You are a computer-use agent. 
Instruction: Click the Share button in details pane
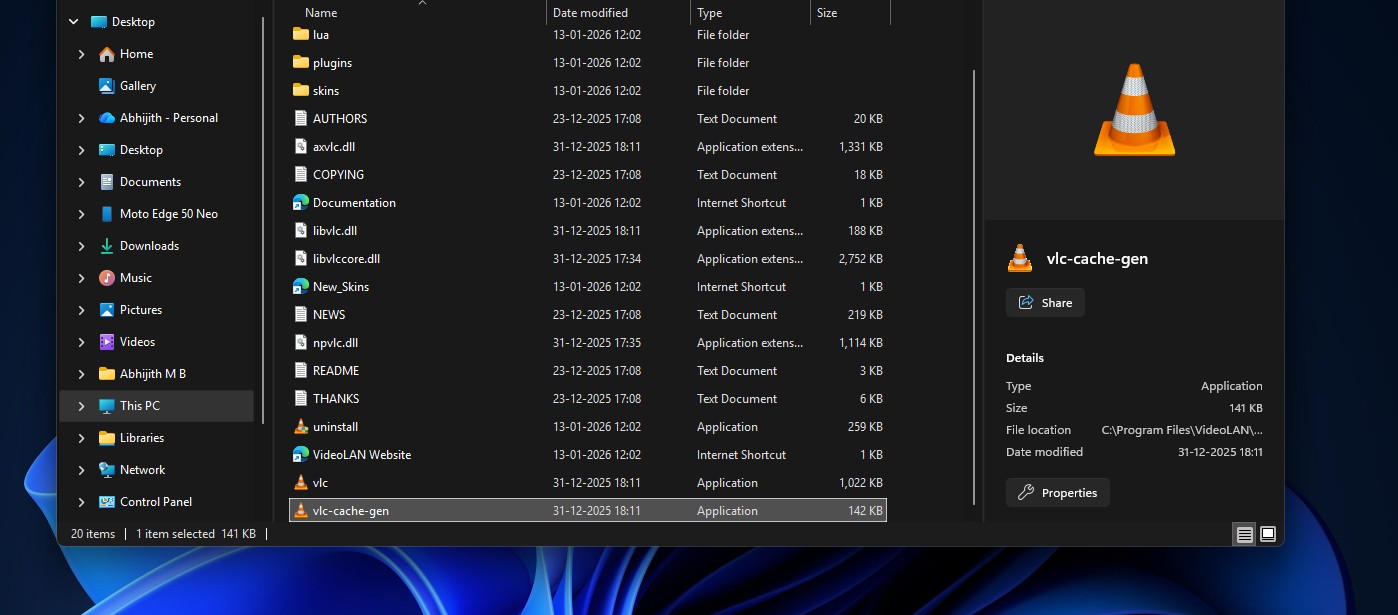click(x=1045, y=303)
